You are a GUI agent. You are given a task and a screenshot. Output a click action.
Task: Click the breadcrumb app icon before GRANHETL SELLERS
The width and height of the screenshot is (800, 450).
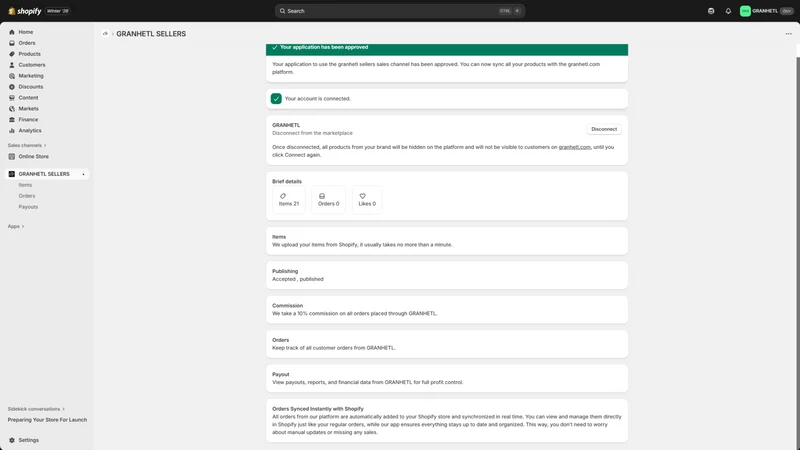[105, 34]
